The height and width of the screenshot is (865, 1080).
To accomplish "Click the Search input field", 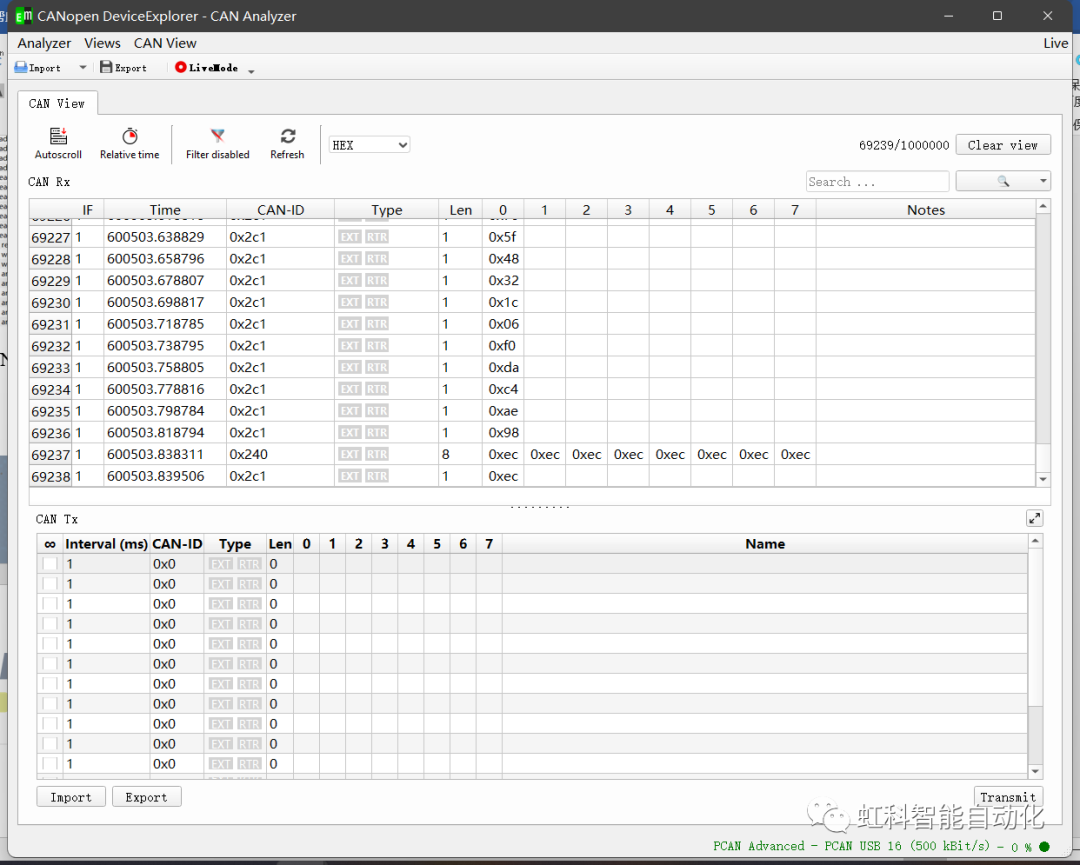I will click(877, 181).
